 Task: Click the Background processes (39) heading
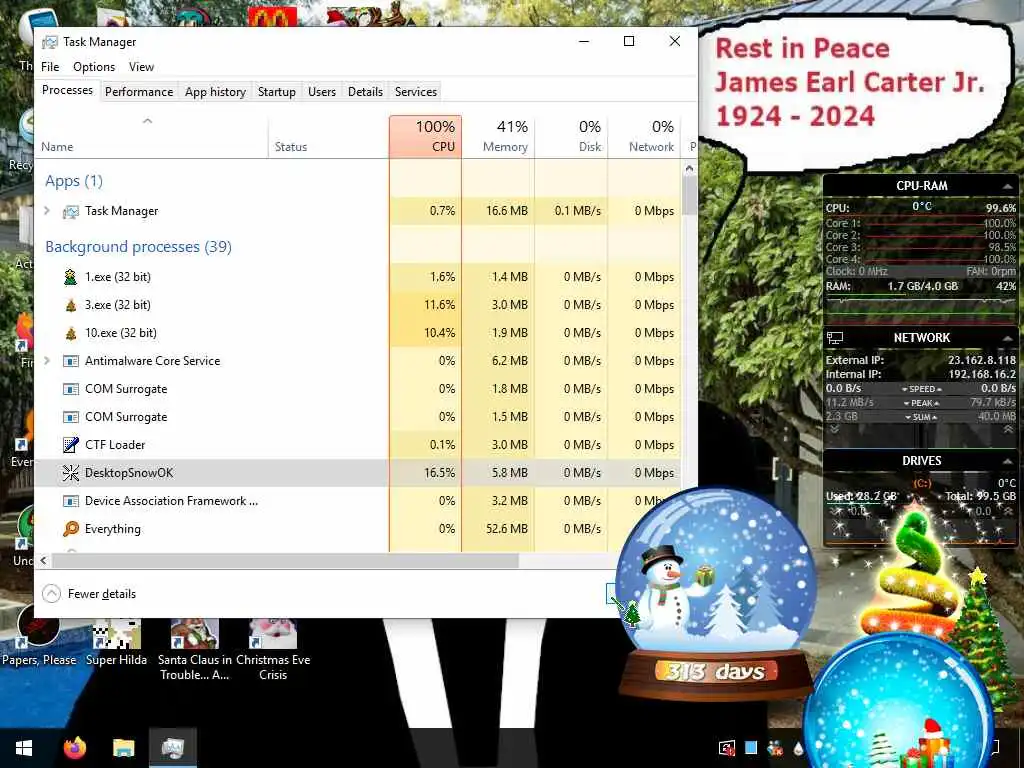pos(138,247)
